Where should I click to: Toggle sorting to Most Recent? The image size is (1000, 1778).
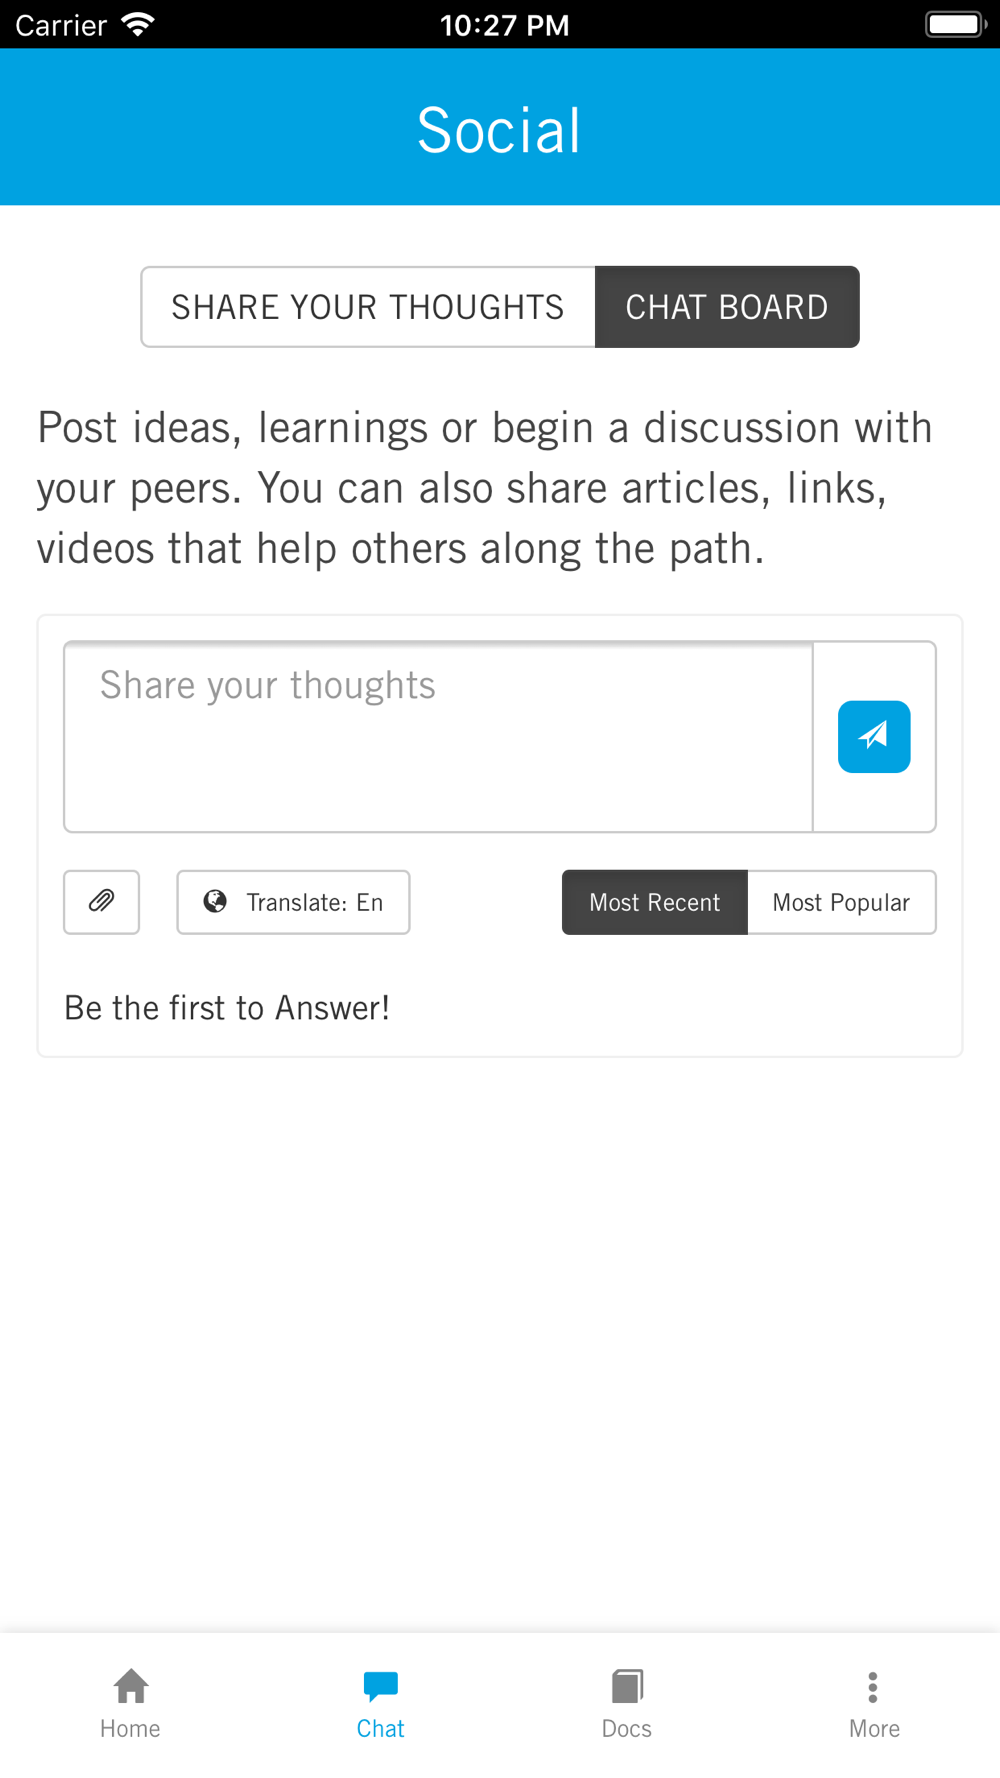[655, 902]
